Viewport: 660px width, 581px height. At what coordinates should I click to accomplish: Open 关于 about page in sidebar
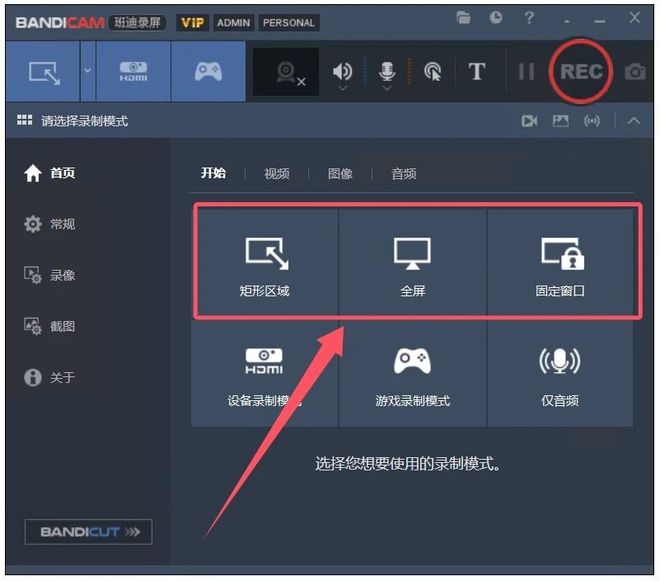tap(50, 377)
